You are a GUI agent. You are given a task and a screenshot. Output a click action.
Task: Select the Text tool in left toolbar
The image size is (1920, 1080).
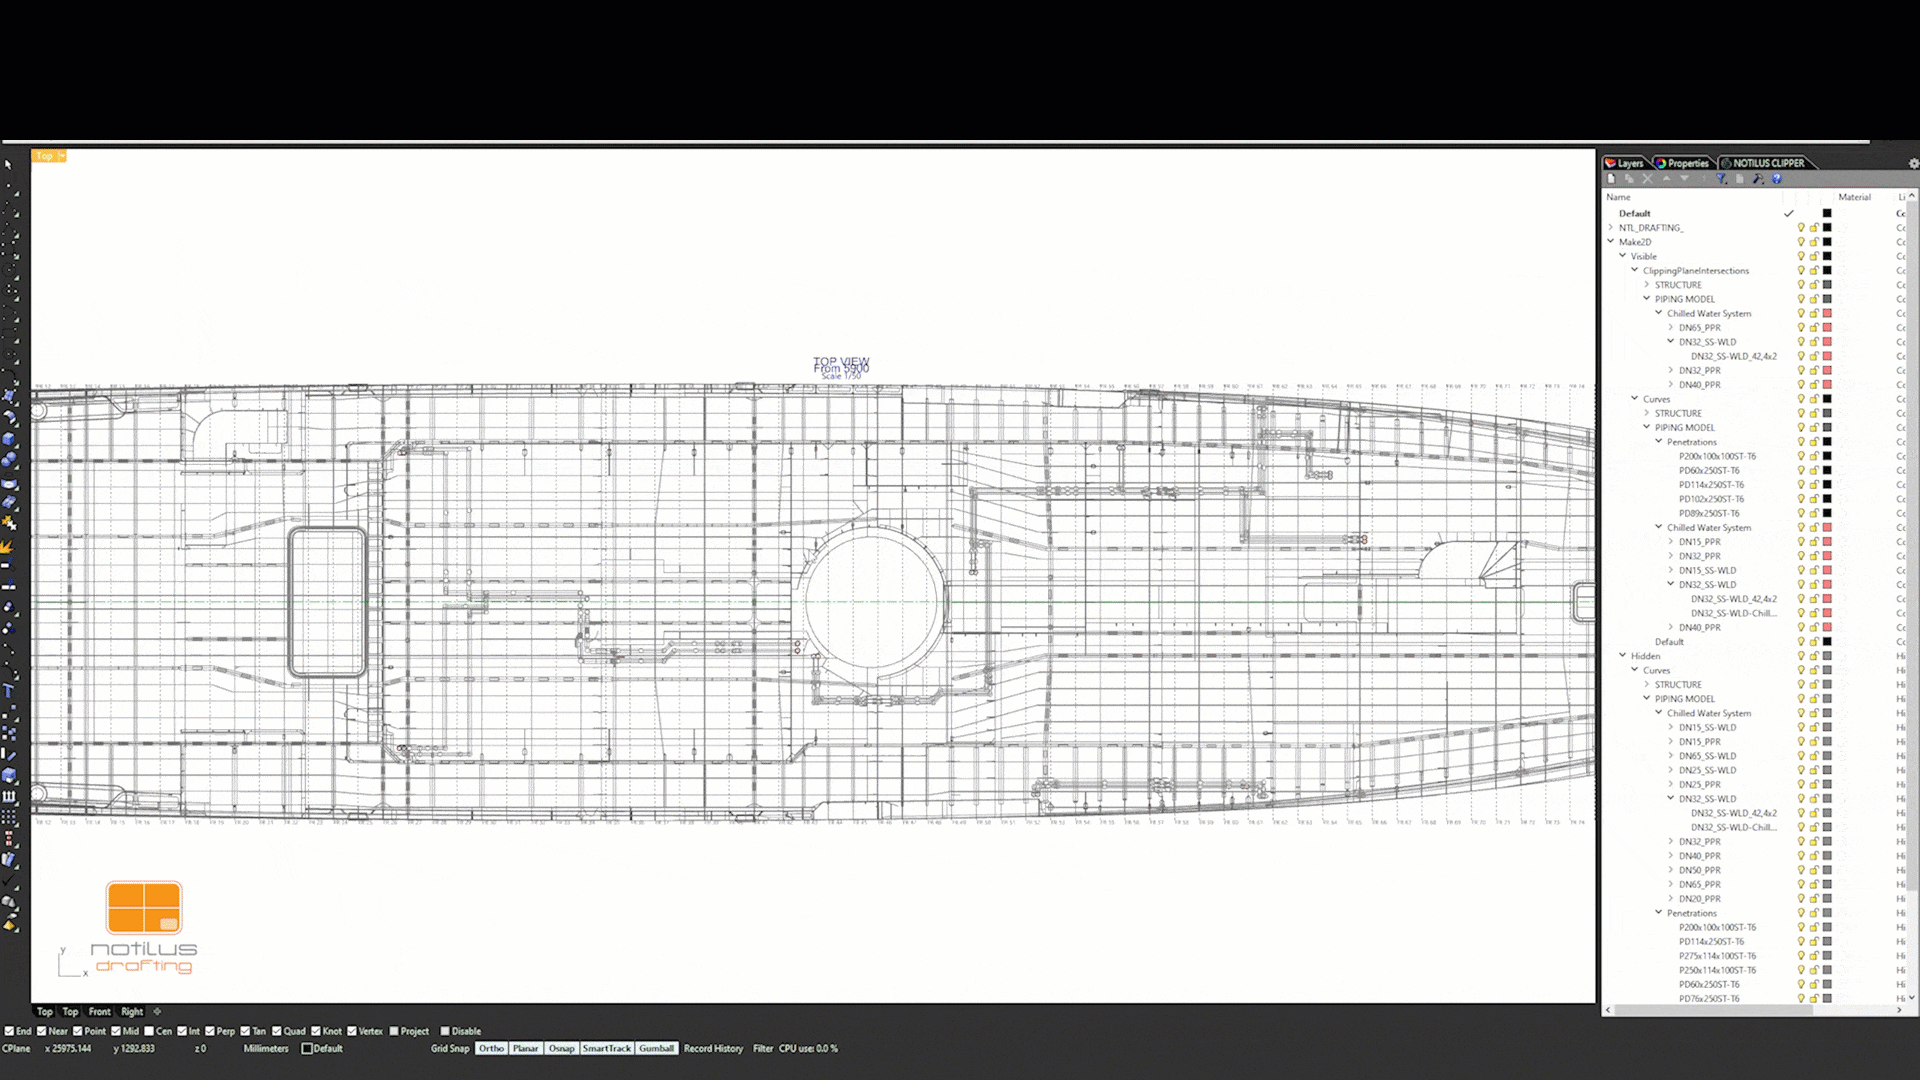9,691
